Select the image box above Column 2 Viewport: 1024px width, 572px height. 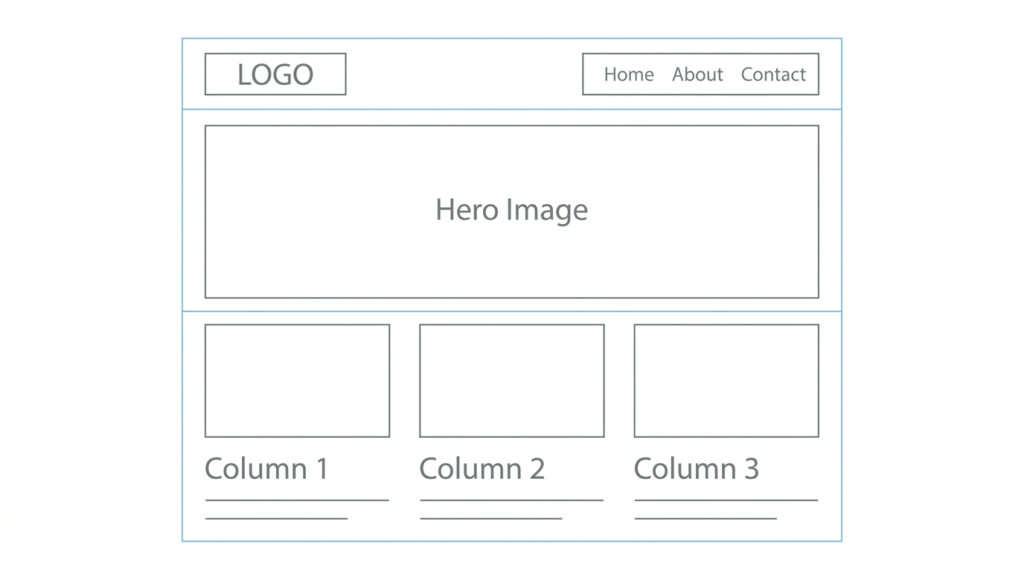coord(511,380)
